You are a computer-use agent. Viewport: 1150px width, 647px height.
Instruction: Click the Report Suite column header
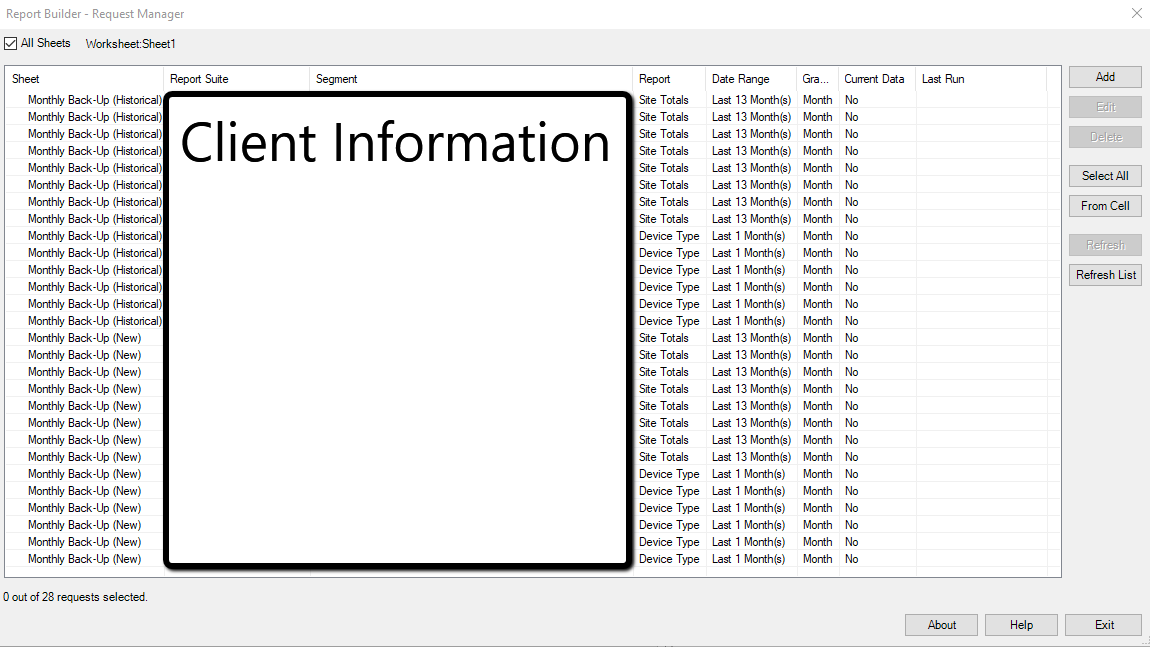[236, 79]
